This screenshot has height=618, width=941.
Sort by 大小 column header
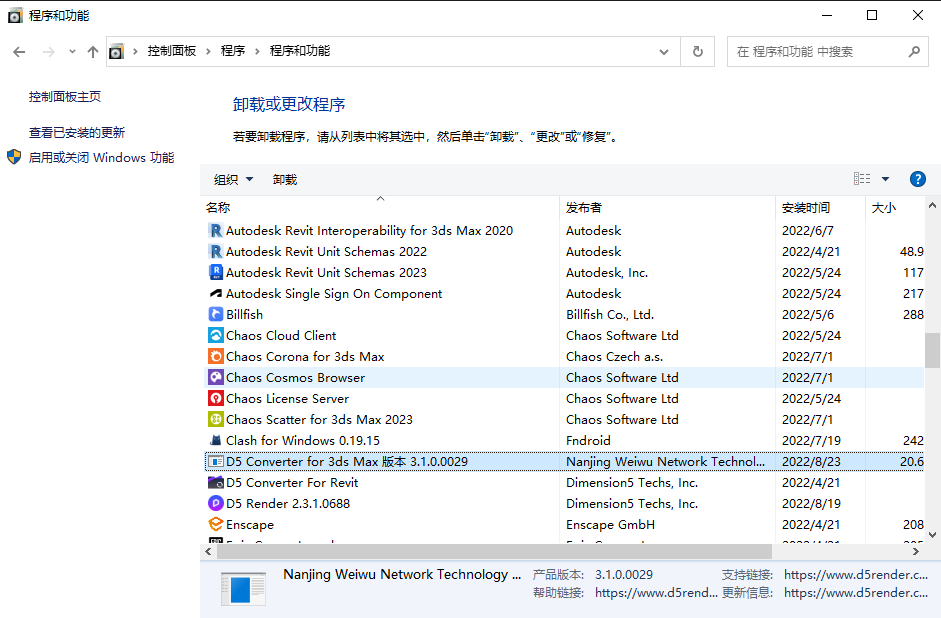tap(895, 208)
